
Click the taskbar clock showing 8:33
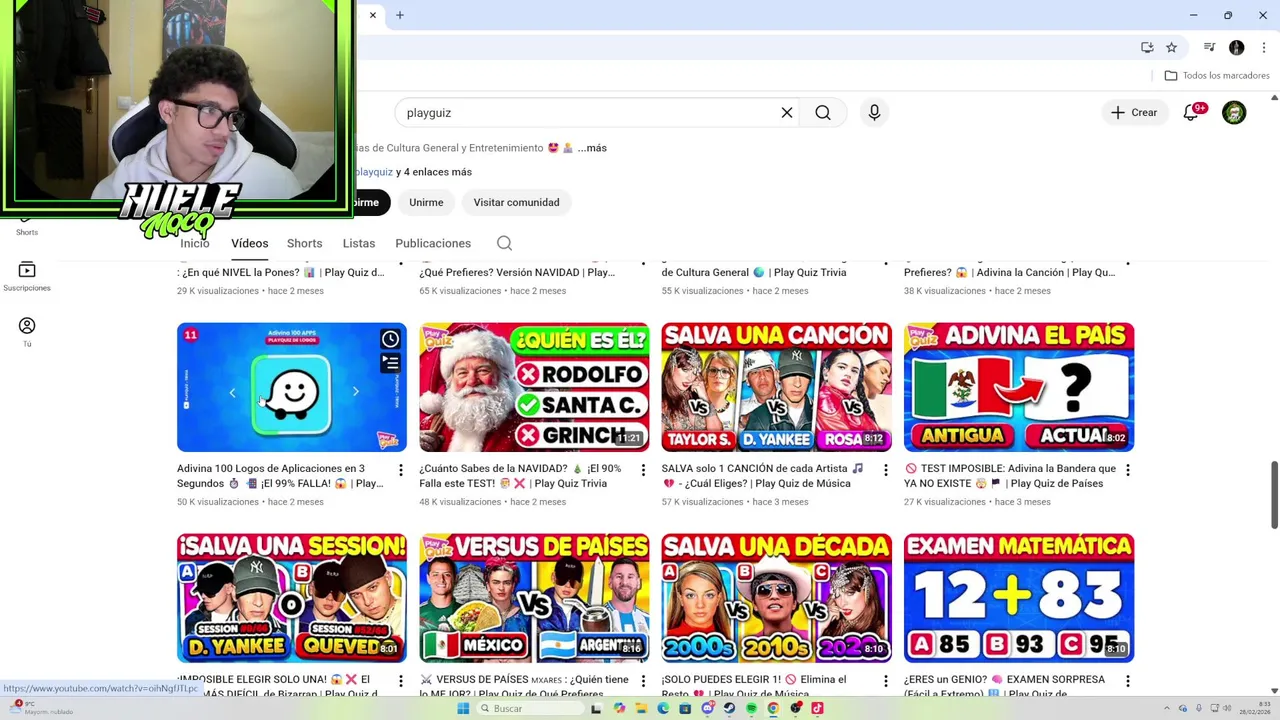(x=1255, y=708)
